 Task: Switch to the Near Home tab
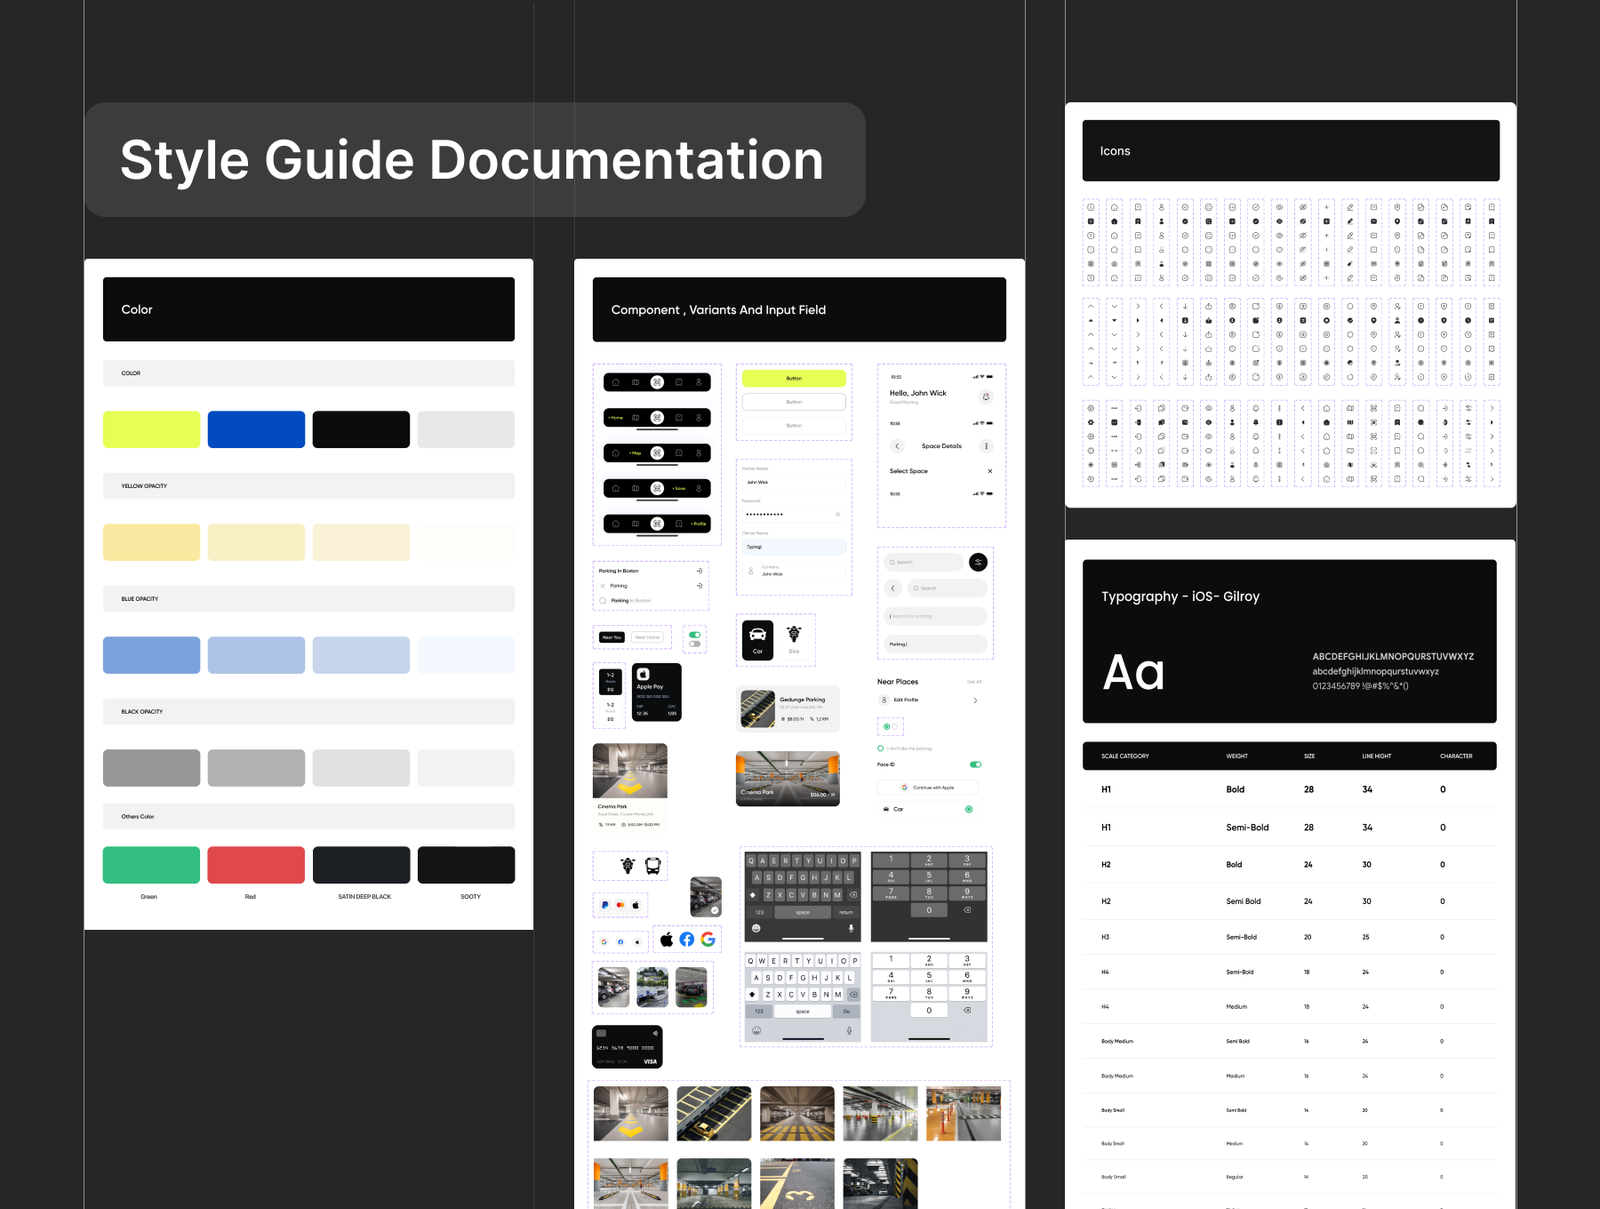pos(647,637)
